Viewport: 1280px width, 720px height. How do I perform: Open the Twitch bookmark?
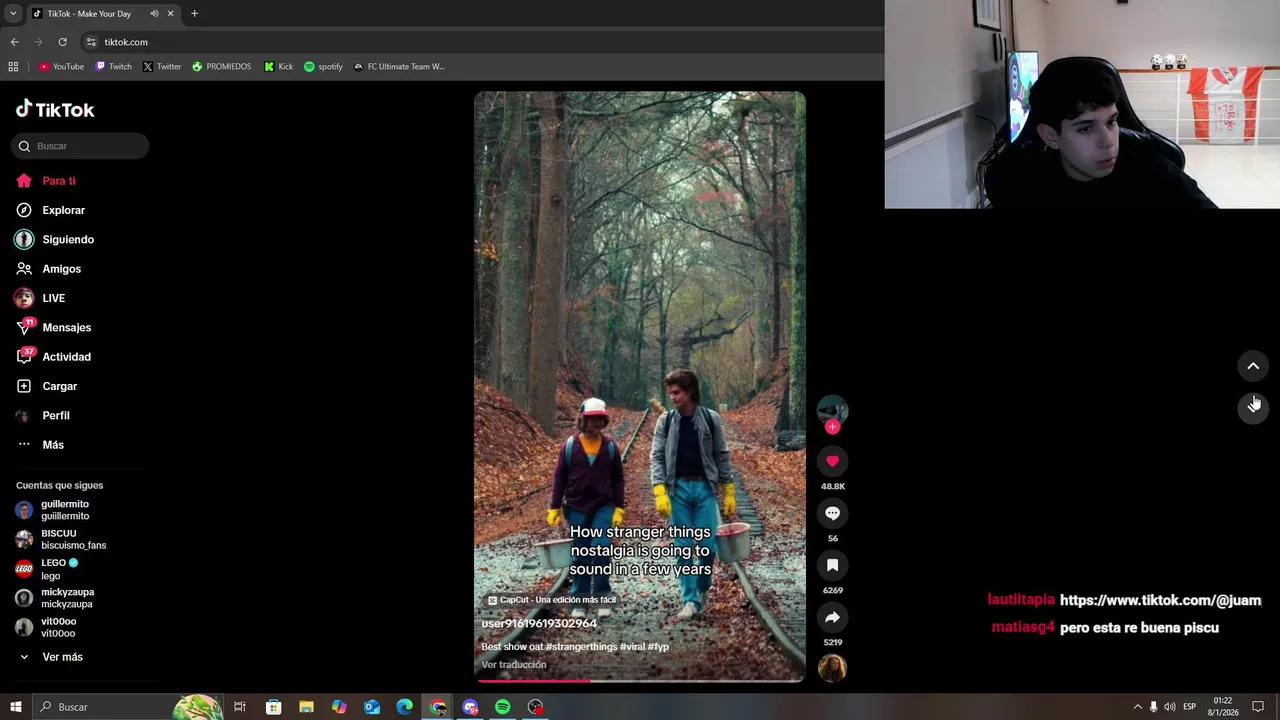coord(113,67)
